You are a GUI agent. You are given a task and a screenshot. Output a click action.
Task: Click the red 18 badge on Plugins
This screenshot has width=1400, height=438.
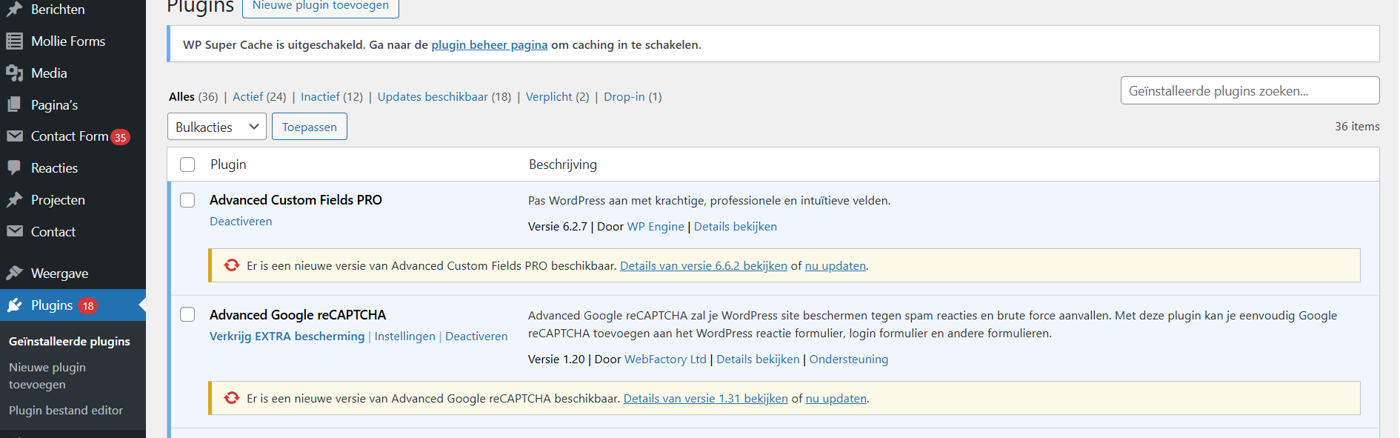click(x=88, y=306)
